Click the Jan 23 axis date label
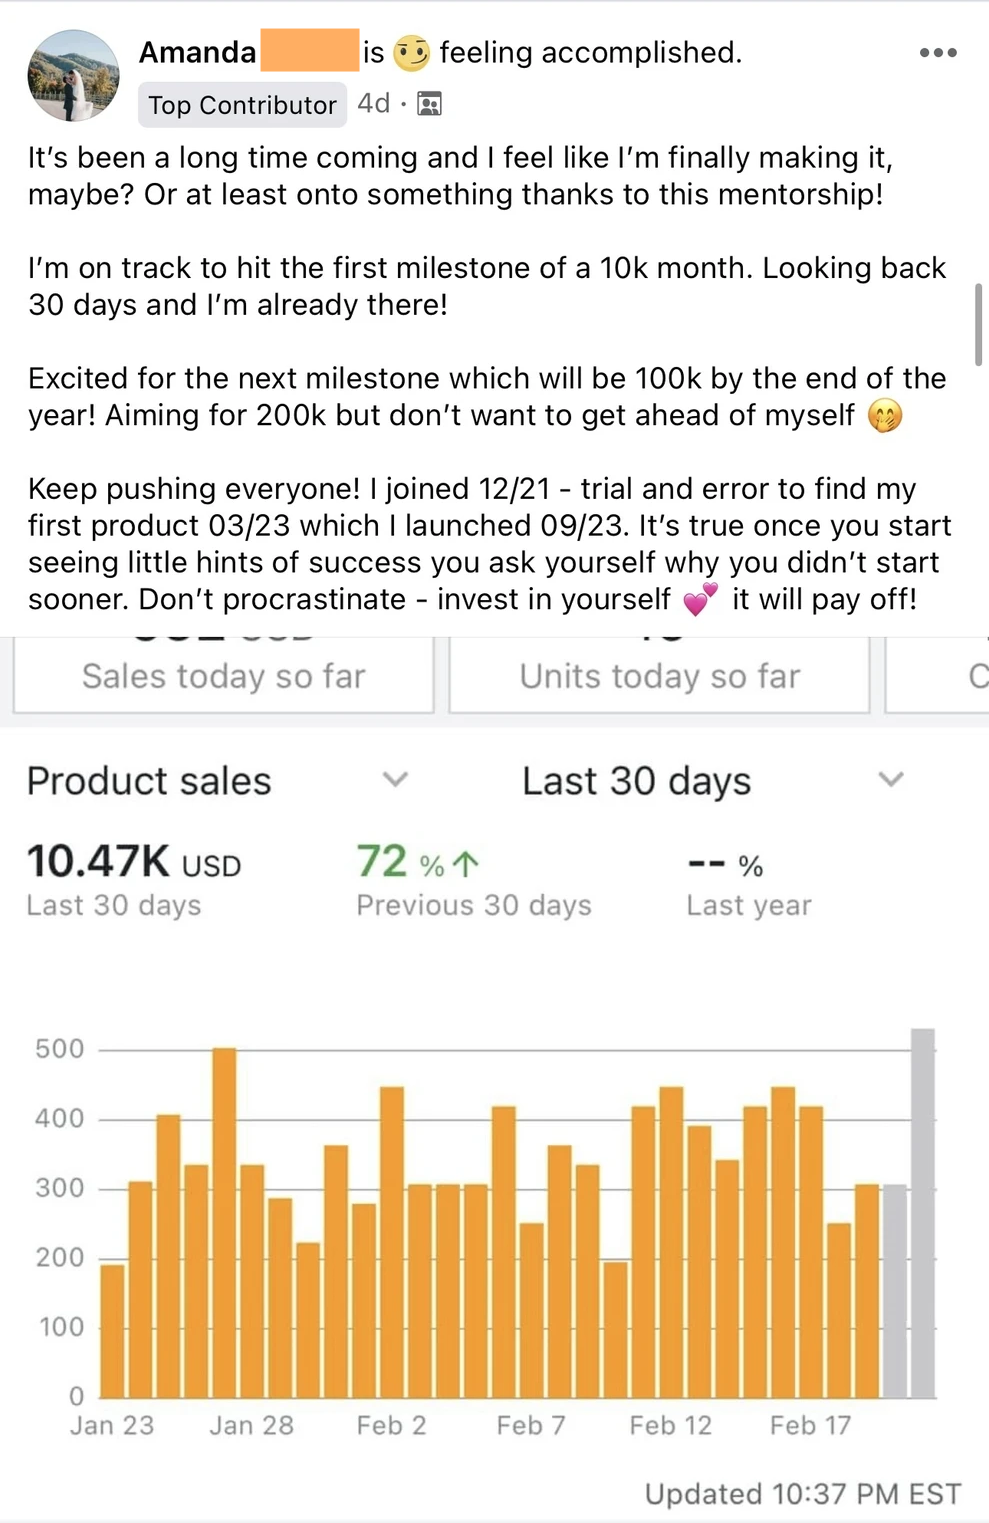The image size is (989, 1523). click(112, 1425)
